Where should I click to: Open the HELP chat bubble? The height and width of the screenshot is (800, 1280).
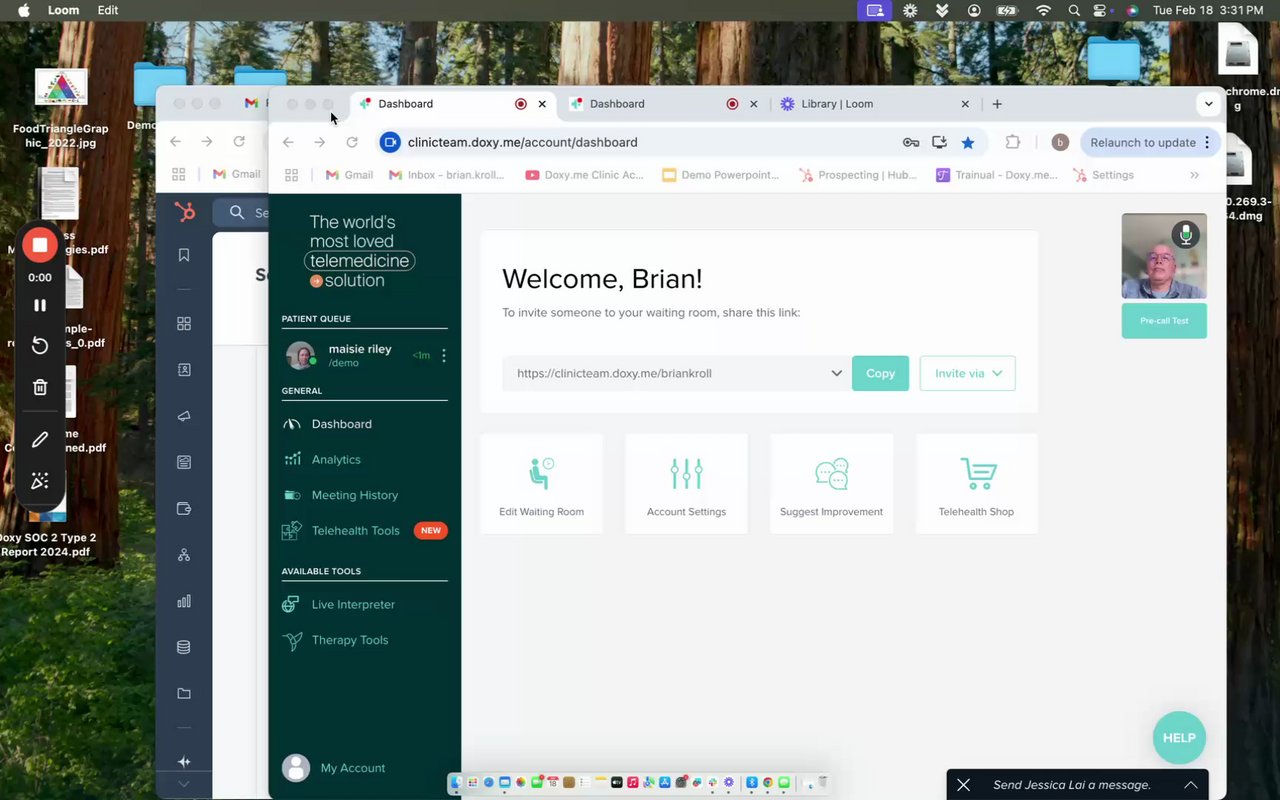(1179, 738)
